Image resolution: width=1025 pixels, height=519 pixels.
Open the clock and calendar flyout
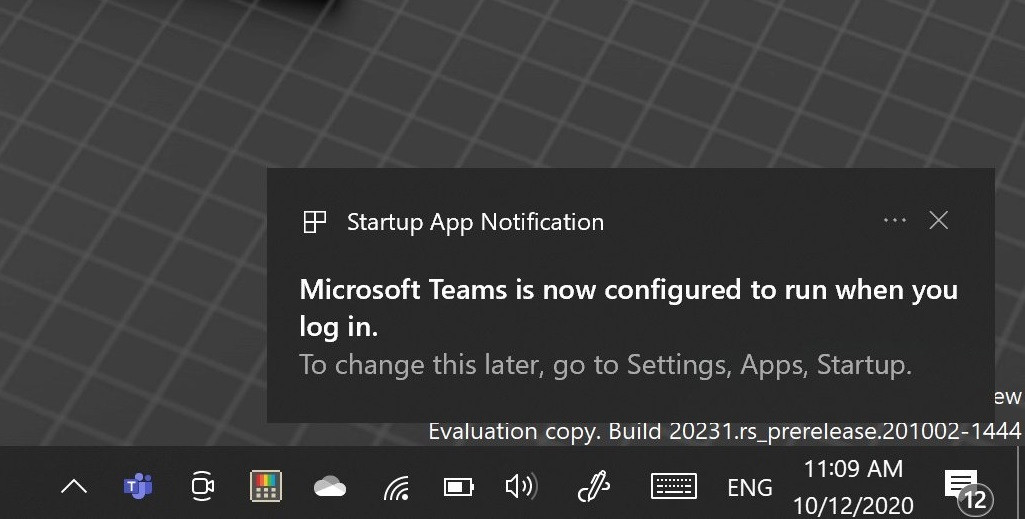853,487
